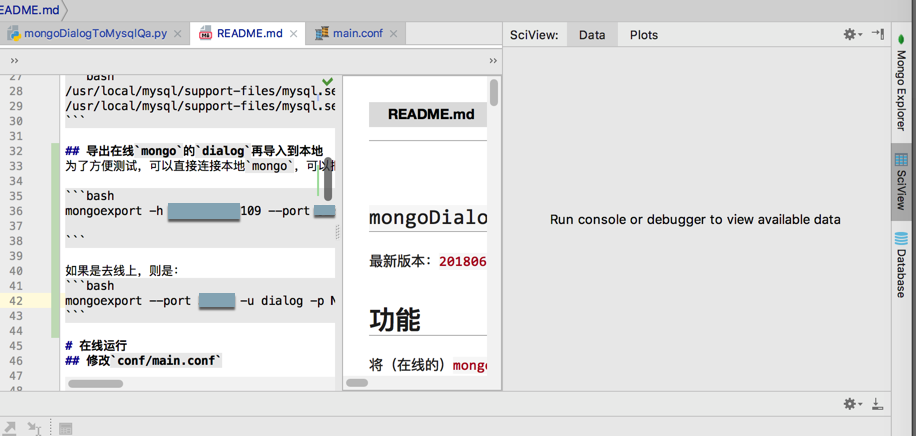Screen dimensions: 916x436
Task: Click the '功能' heading in preview
Action: click(x=395, y=320)
